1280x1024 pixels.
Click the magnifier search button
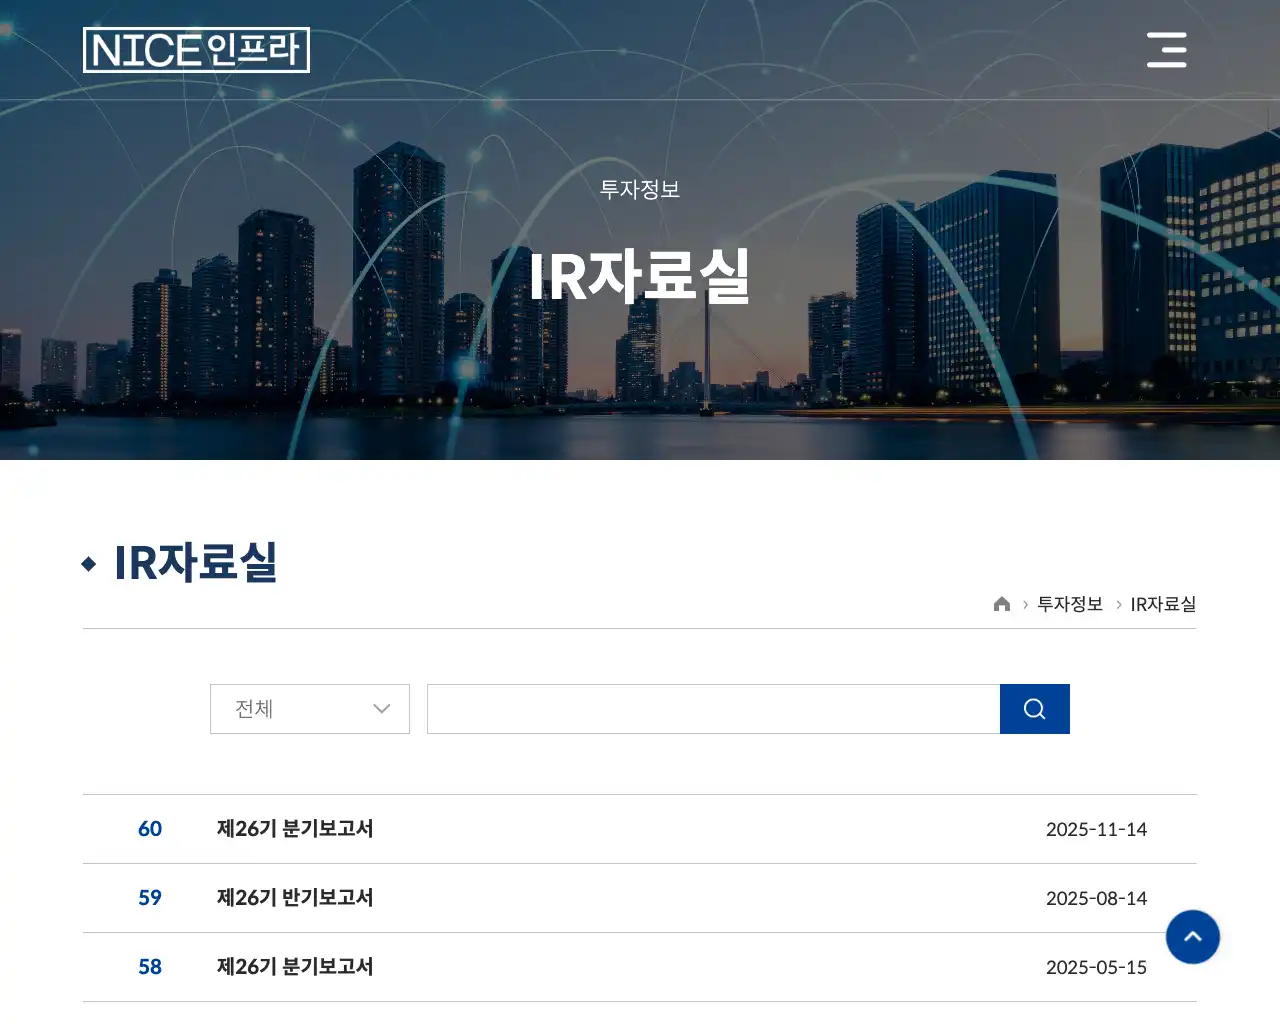[1034, 709]
